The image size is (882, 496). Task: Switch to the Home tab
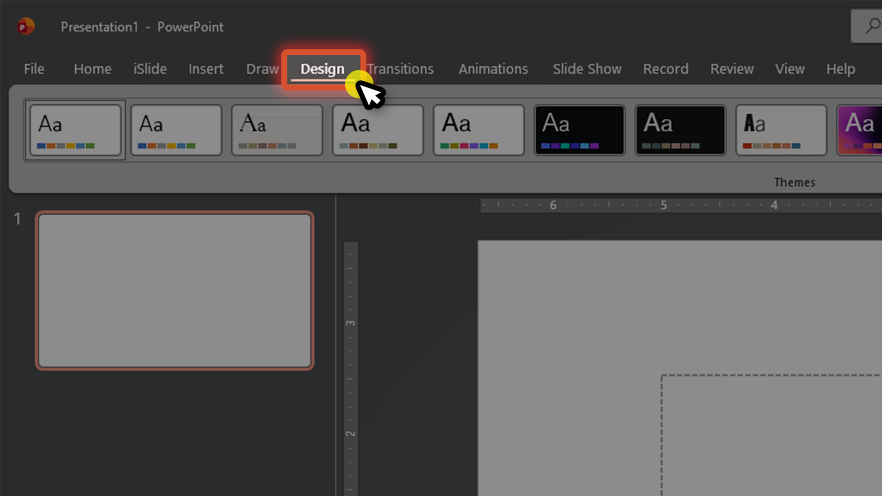[92, 69]
